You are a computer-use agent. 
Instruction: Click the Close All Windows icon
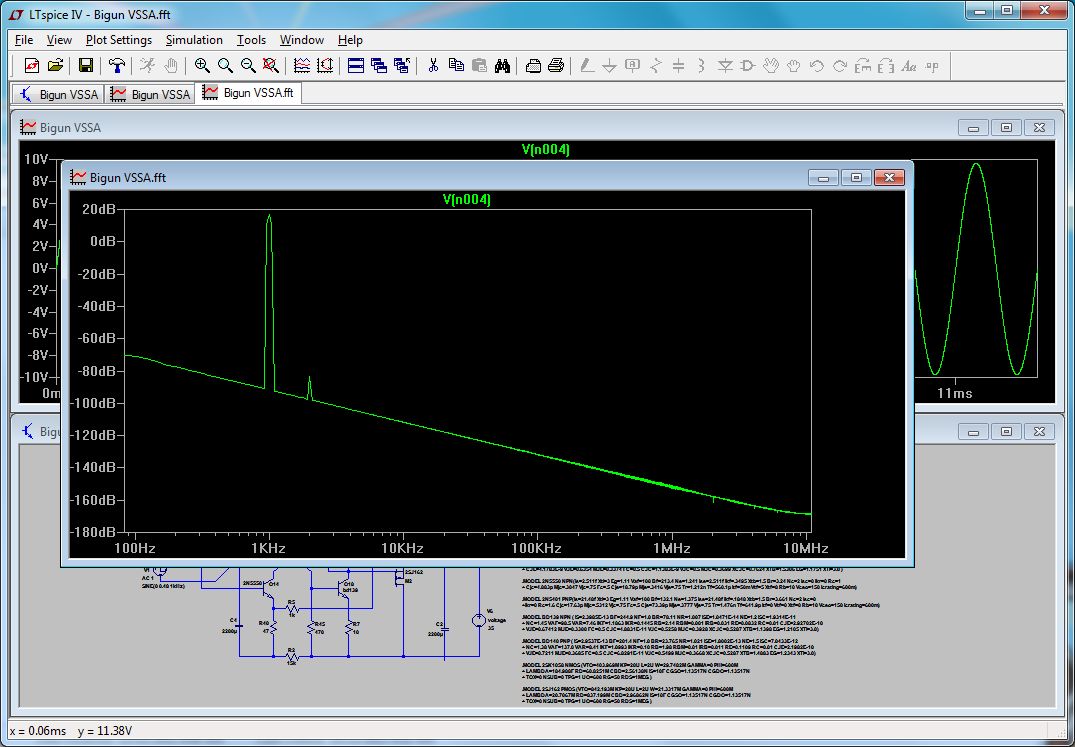pos(402,65)
